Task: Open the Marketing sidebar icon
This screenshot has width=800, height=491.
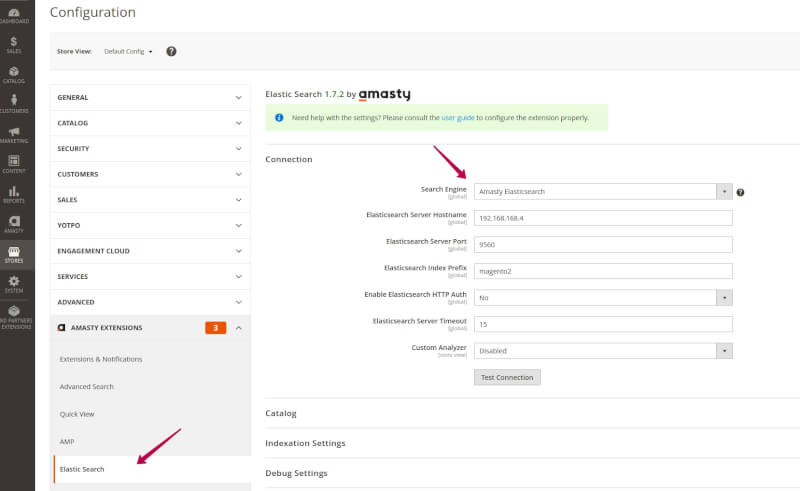Action: 14,135
